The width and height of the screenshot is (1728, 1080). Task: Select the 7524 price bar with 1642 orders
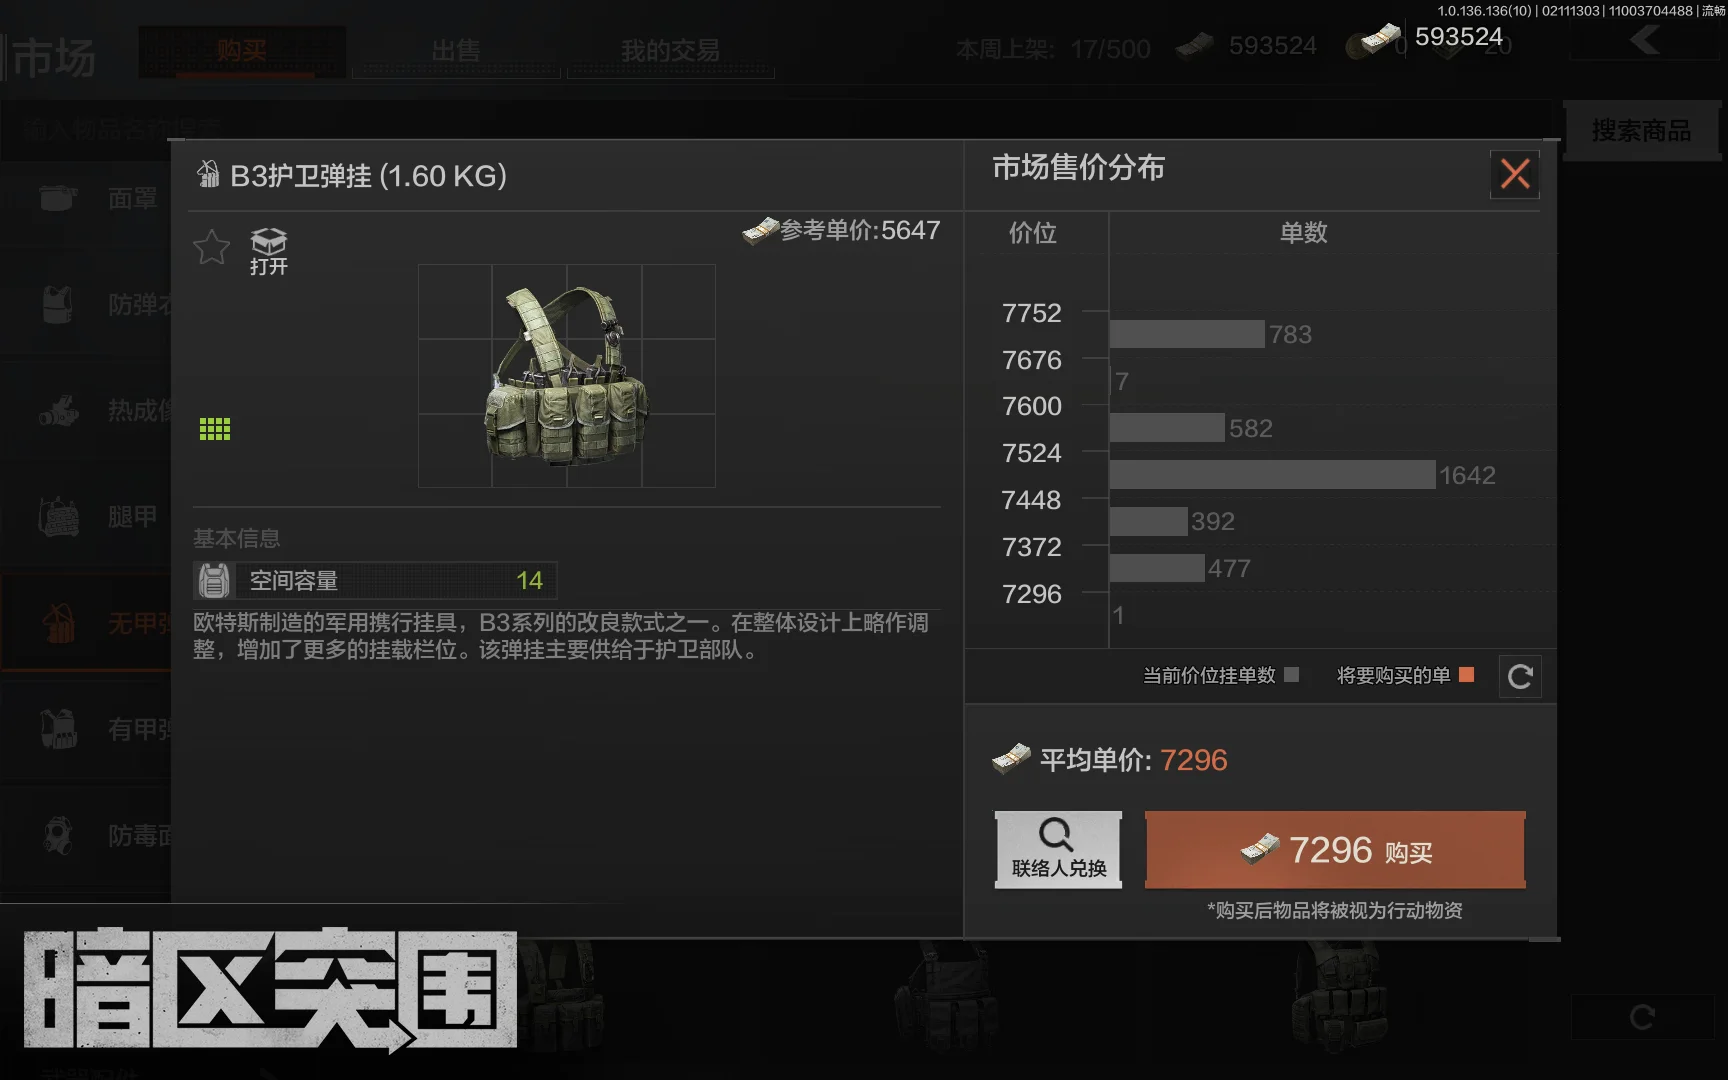point(1272,475)
